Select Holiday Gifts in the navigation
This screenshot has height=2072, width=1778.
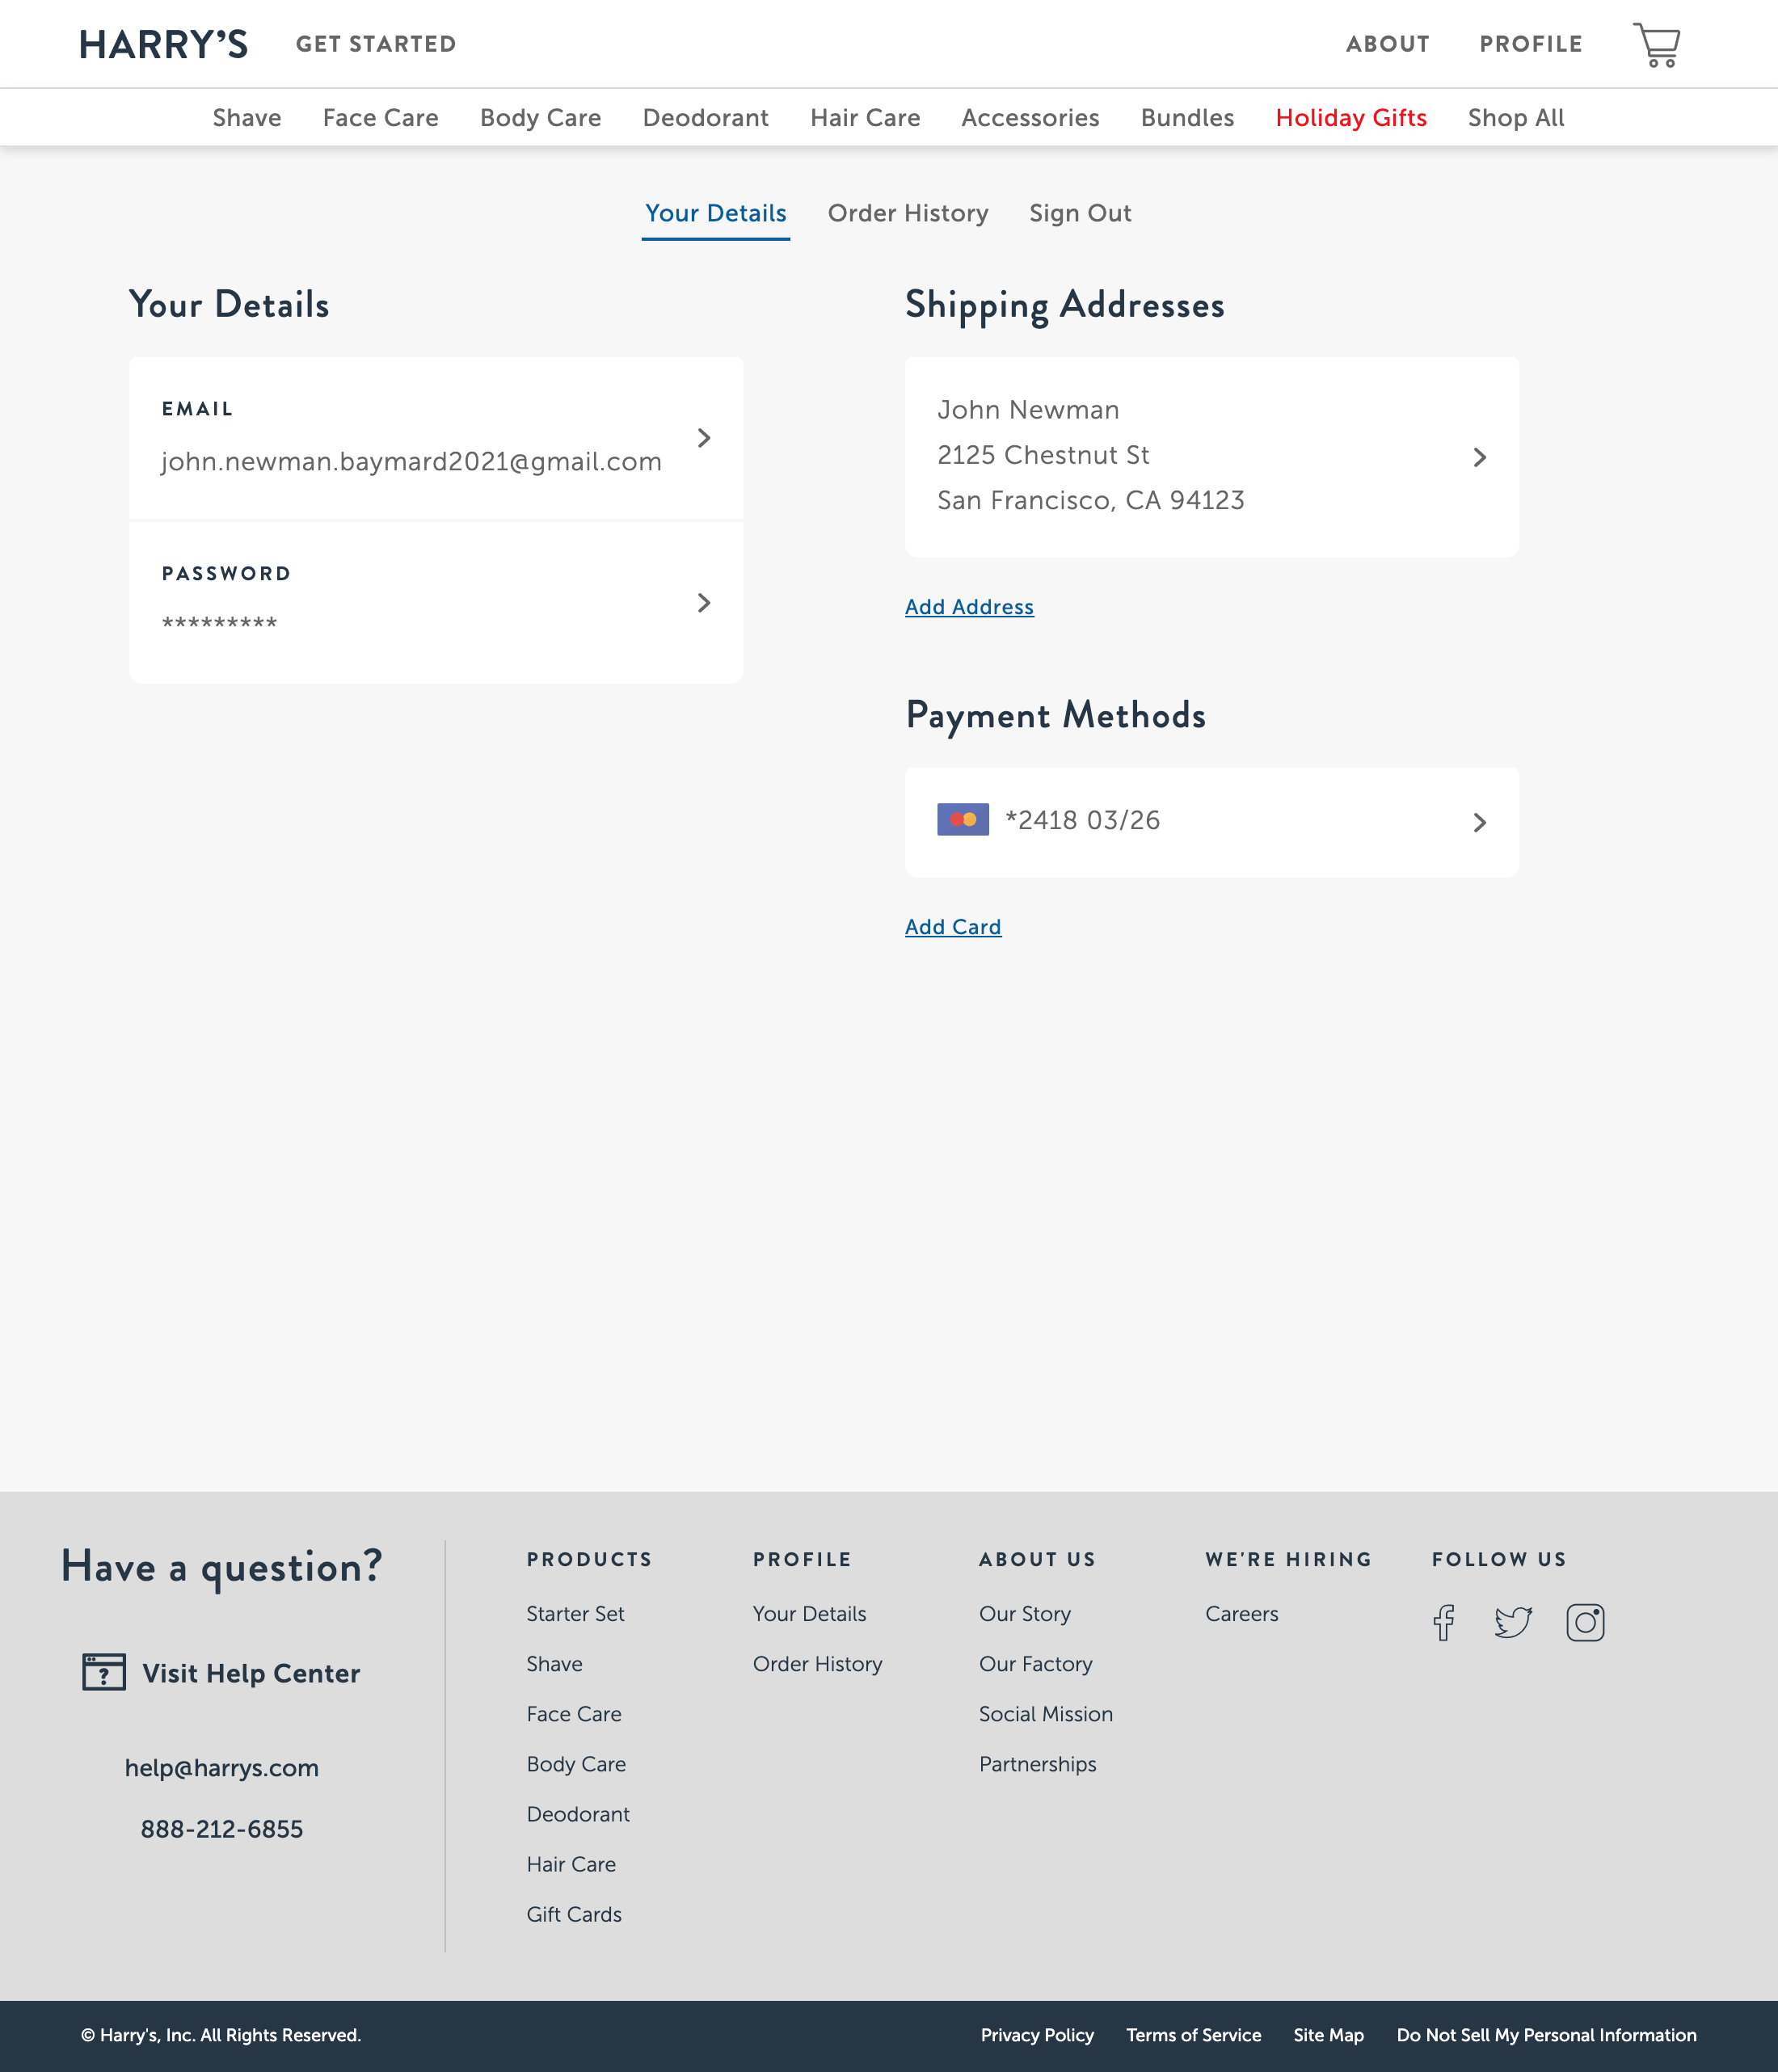coord(1351,117)
